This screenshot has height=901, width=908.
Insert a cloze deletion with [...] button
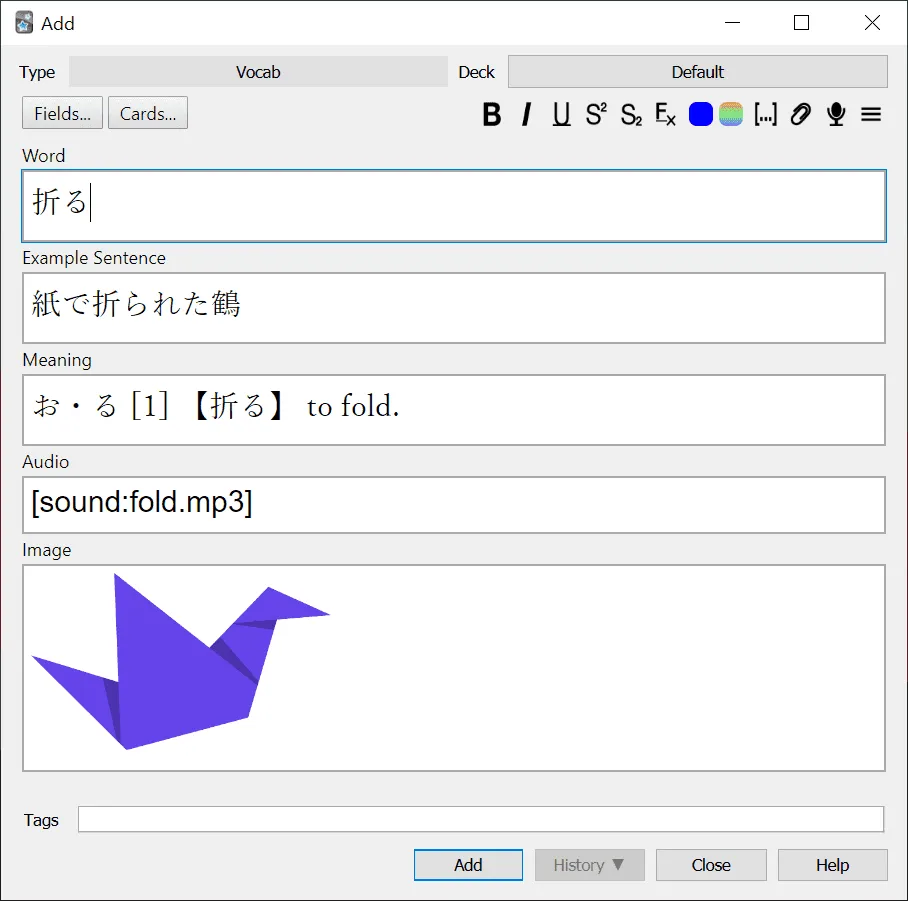coord(766,114)
